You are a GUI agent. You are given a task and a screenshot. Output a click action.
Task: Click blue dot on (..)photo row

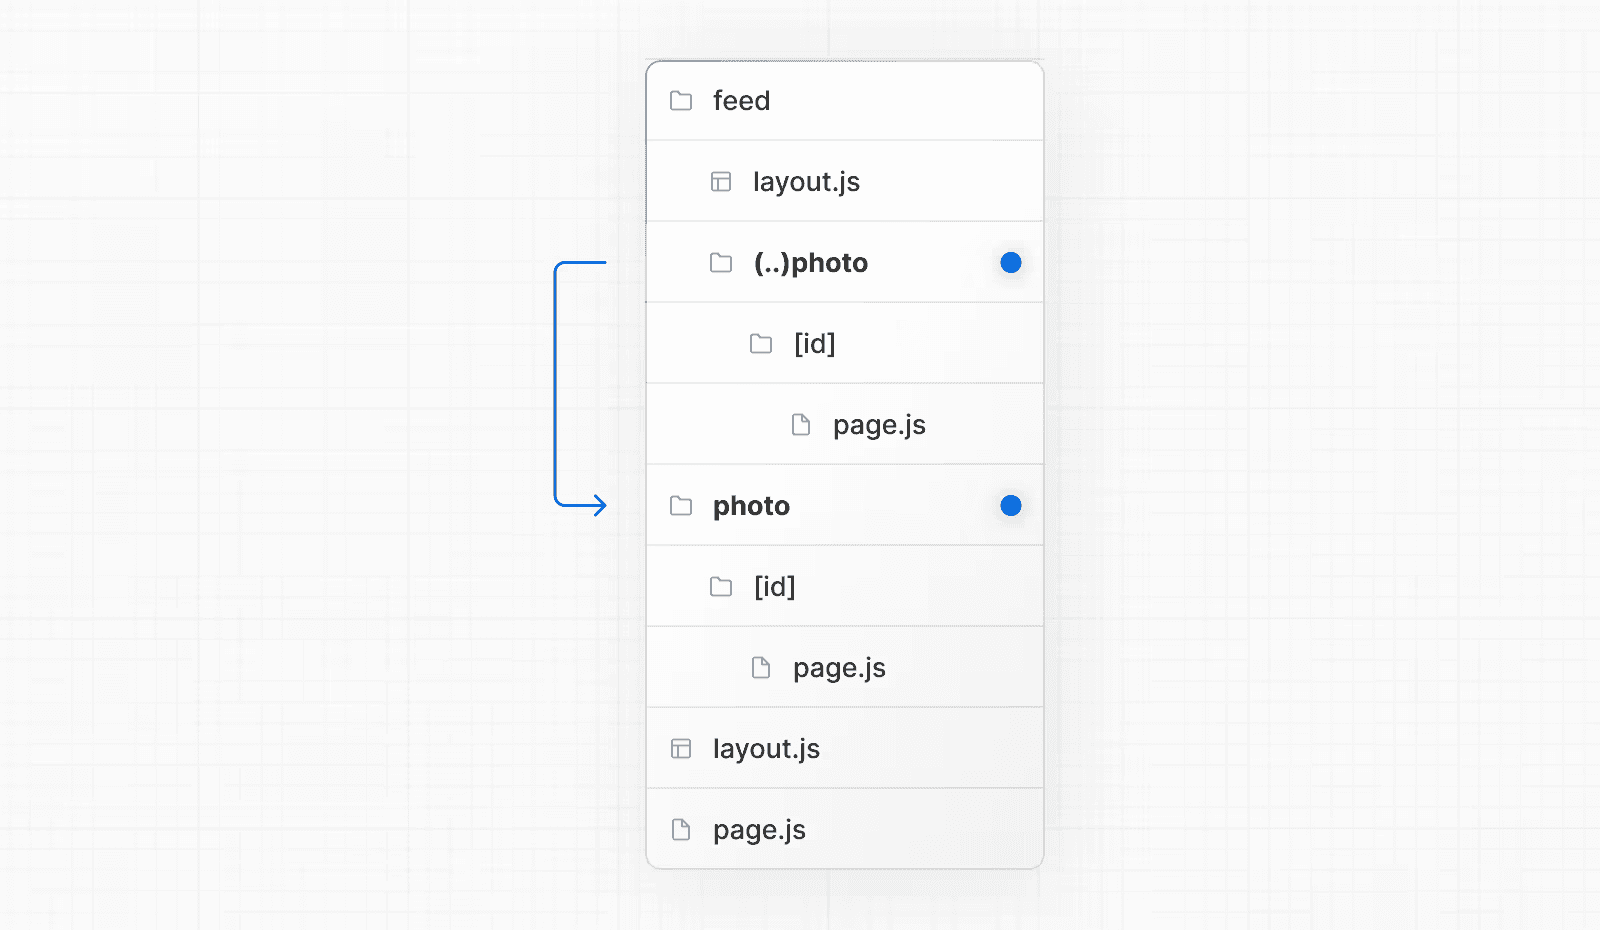click(1011, 263)
